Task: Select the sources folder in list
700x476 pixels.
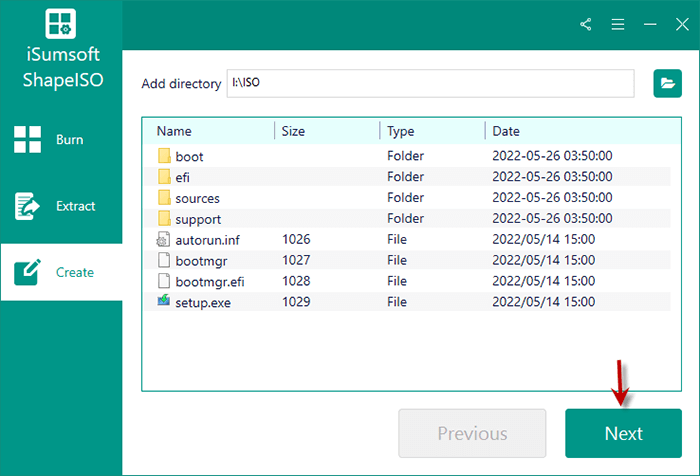Action: point(197,198)
